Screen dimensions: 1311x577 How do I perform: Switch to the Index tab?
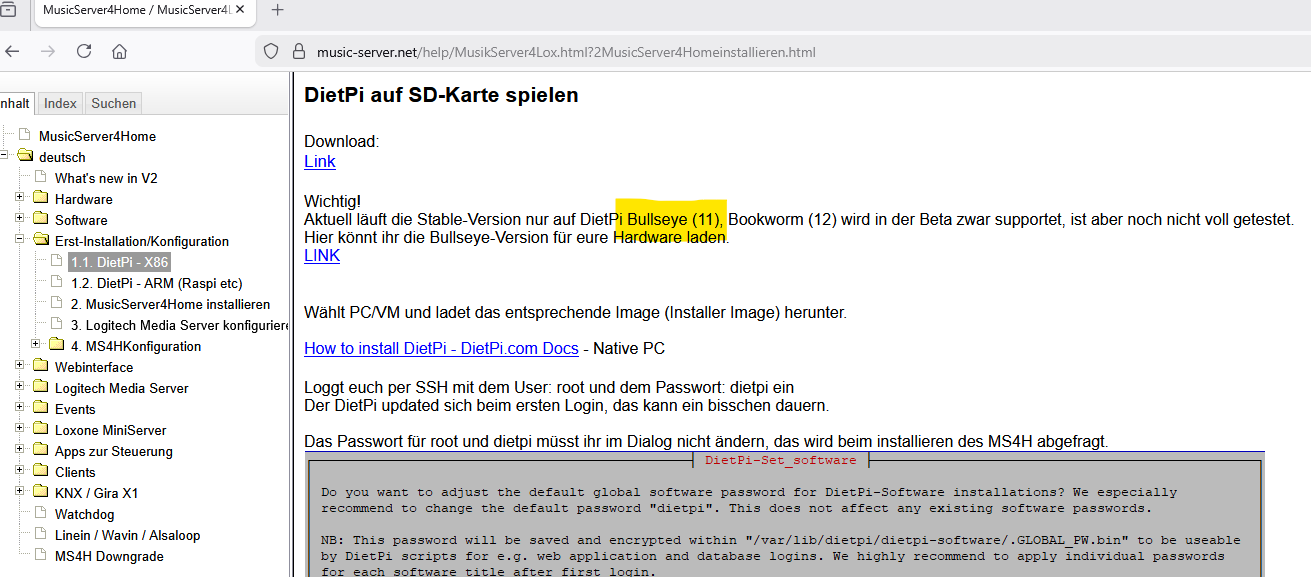pyautogui.click(x=59, y=103)
